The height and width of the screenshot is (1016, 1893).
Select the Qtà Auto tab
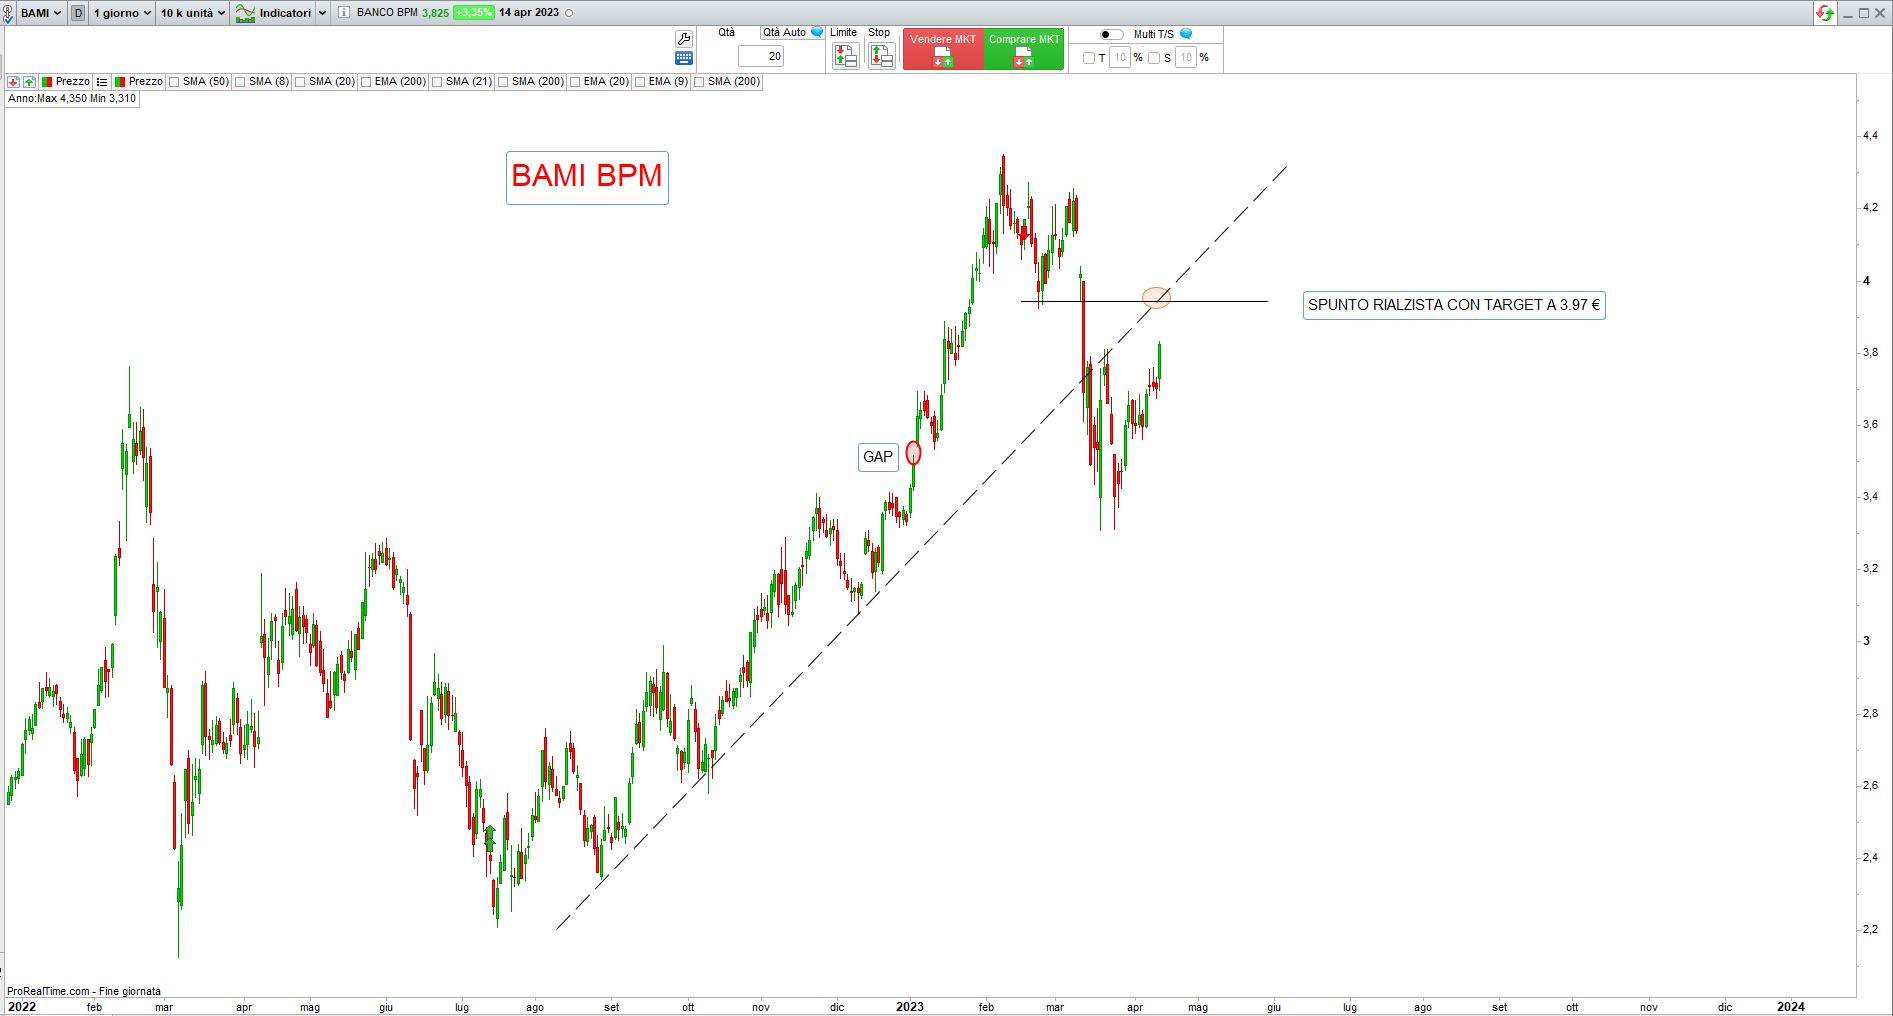(x=785, y=33)
